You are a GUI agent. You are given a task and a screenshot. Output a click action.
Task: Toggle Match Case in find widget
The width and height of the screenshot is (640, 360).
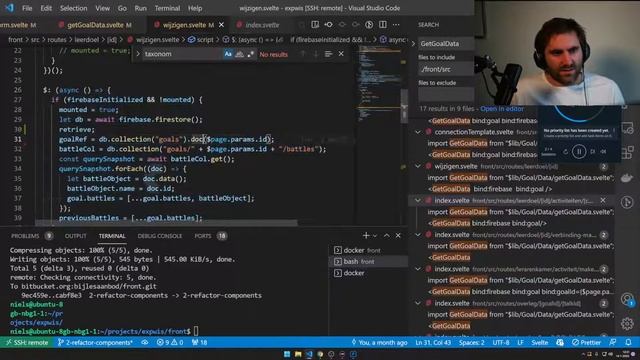pyautogui.click(x=228, y=54)
